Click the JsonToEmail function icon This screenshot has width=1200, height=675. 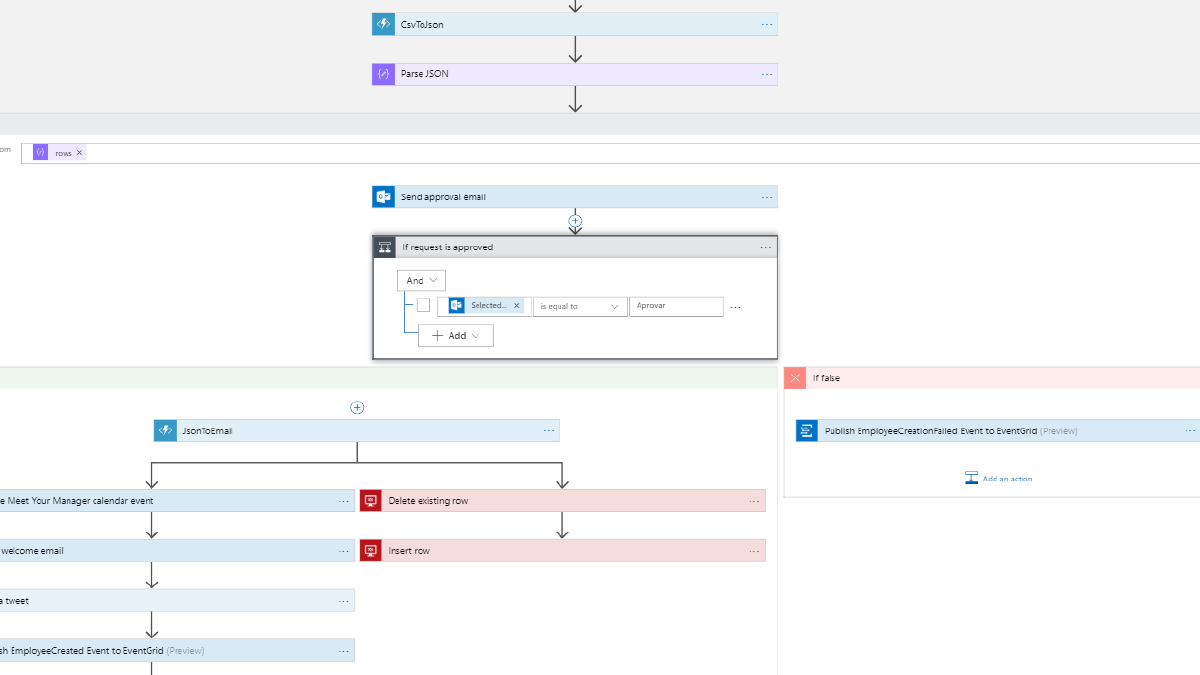pos(165,431)
